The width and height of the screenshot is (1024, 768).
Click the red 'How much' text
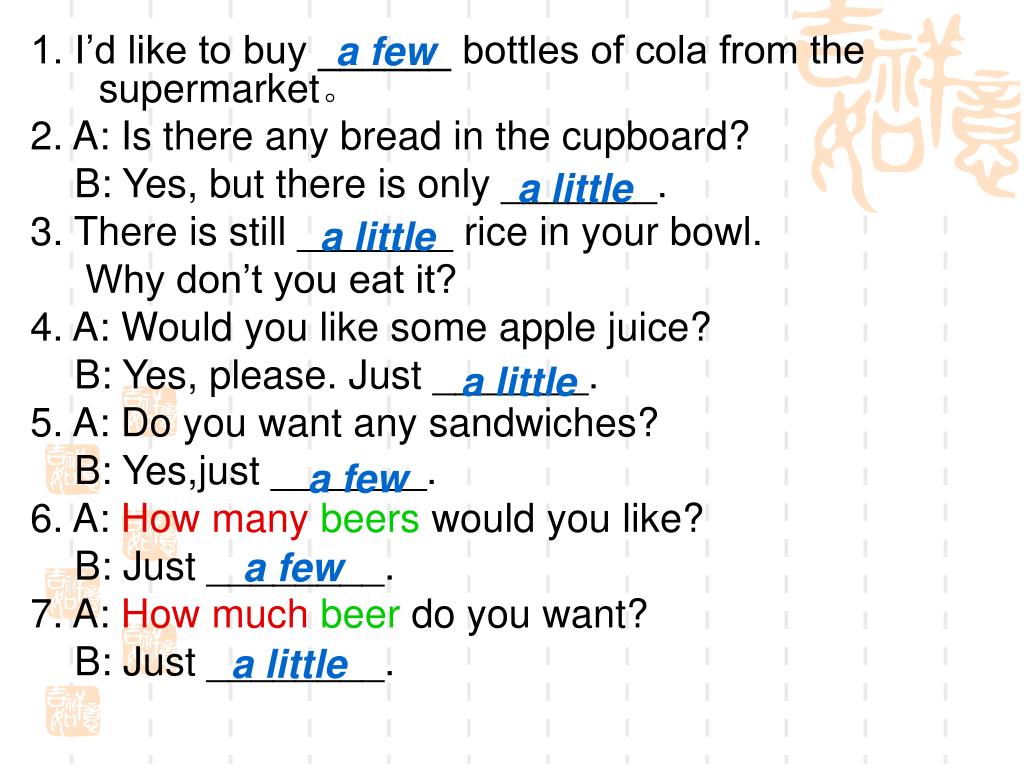click(x=215, y=615)
